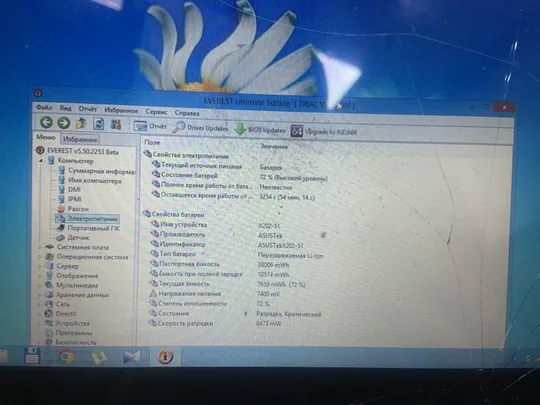This screenshot has height=405, width=540.
Task: Click the green Forward arrow button
Action: point(63,123)
